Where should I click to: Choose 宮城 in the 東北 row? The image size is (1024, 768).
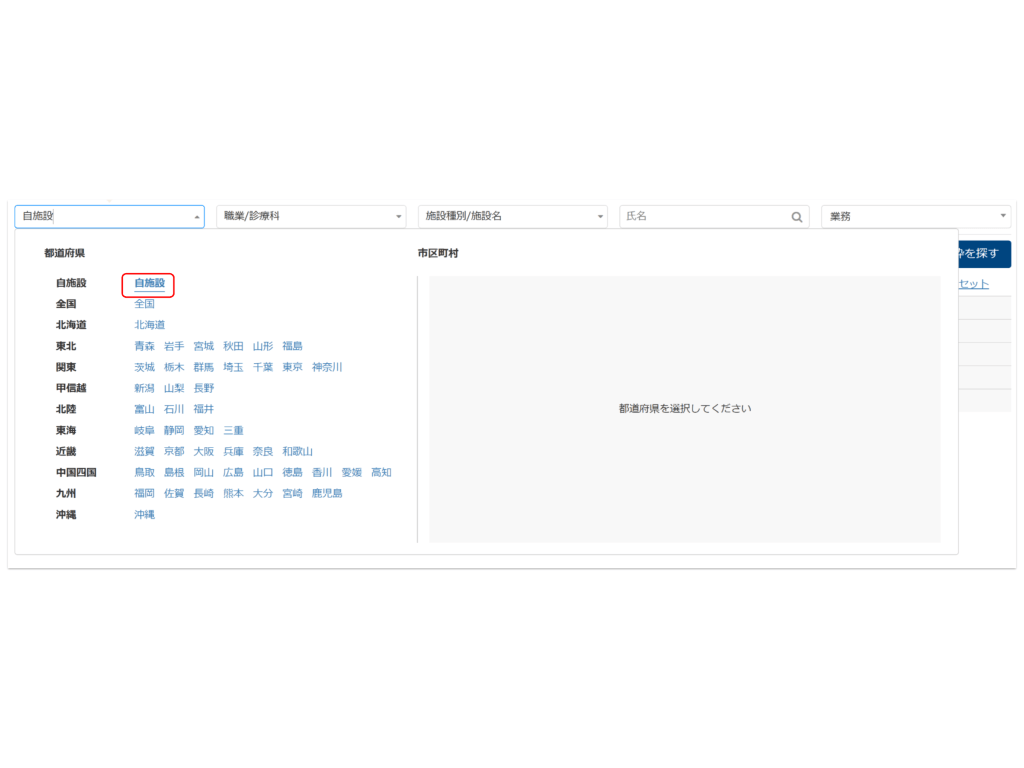[x=203, y=346]
